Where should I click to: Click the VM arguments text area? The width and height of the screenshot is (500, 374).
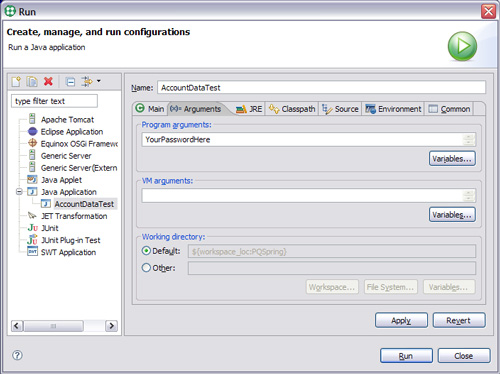point(303,196)
